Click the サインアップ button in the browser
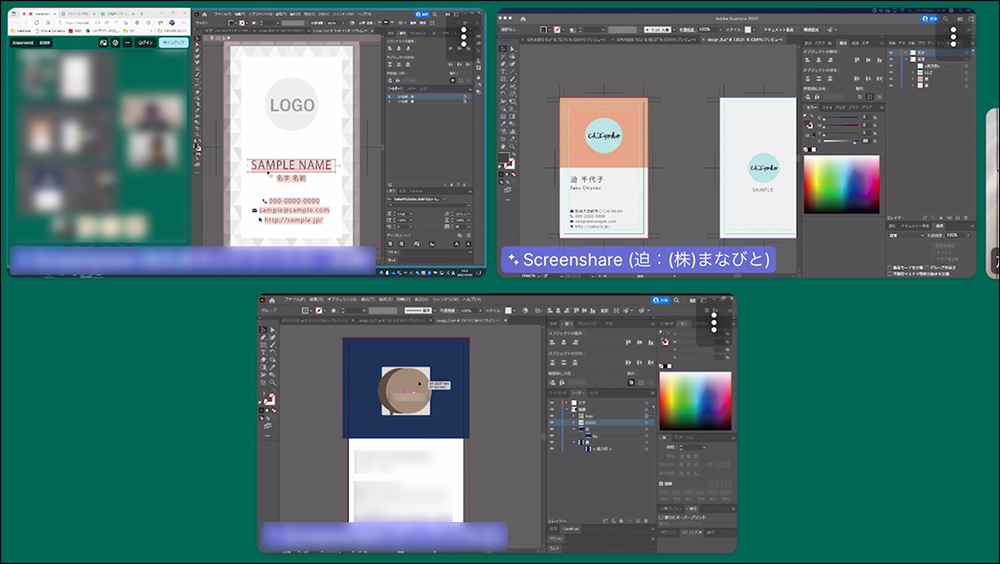The width and height of the screenshot is (1000, 564). [x=175, y=43]
